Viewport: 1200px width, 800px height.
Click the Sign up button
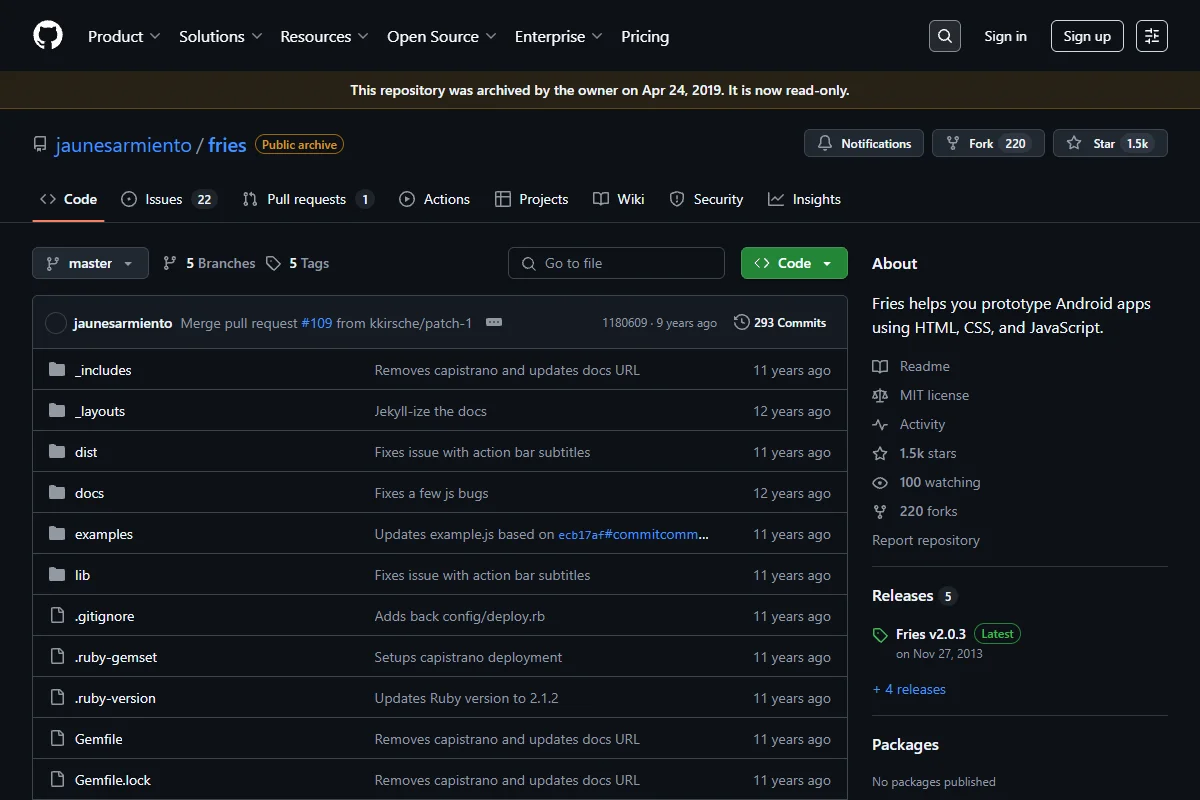(1087, 36)
